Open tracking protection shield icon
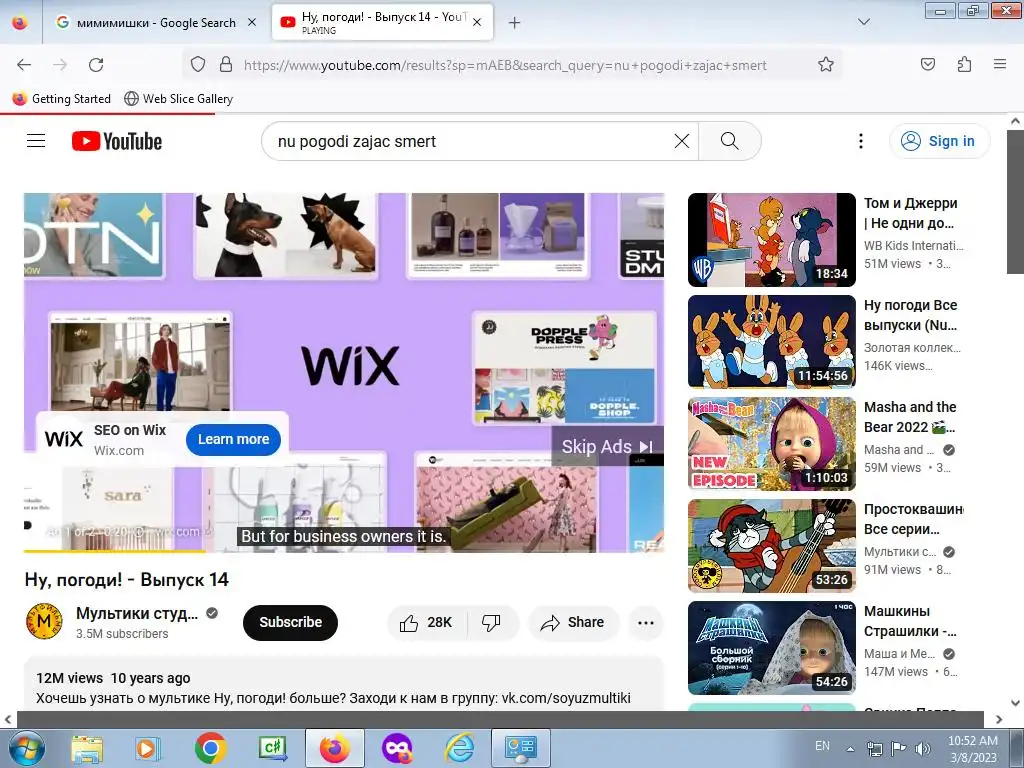The image size is (1024, 768). (x=198, y=64)
